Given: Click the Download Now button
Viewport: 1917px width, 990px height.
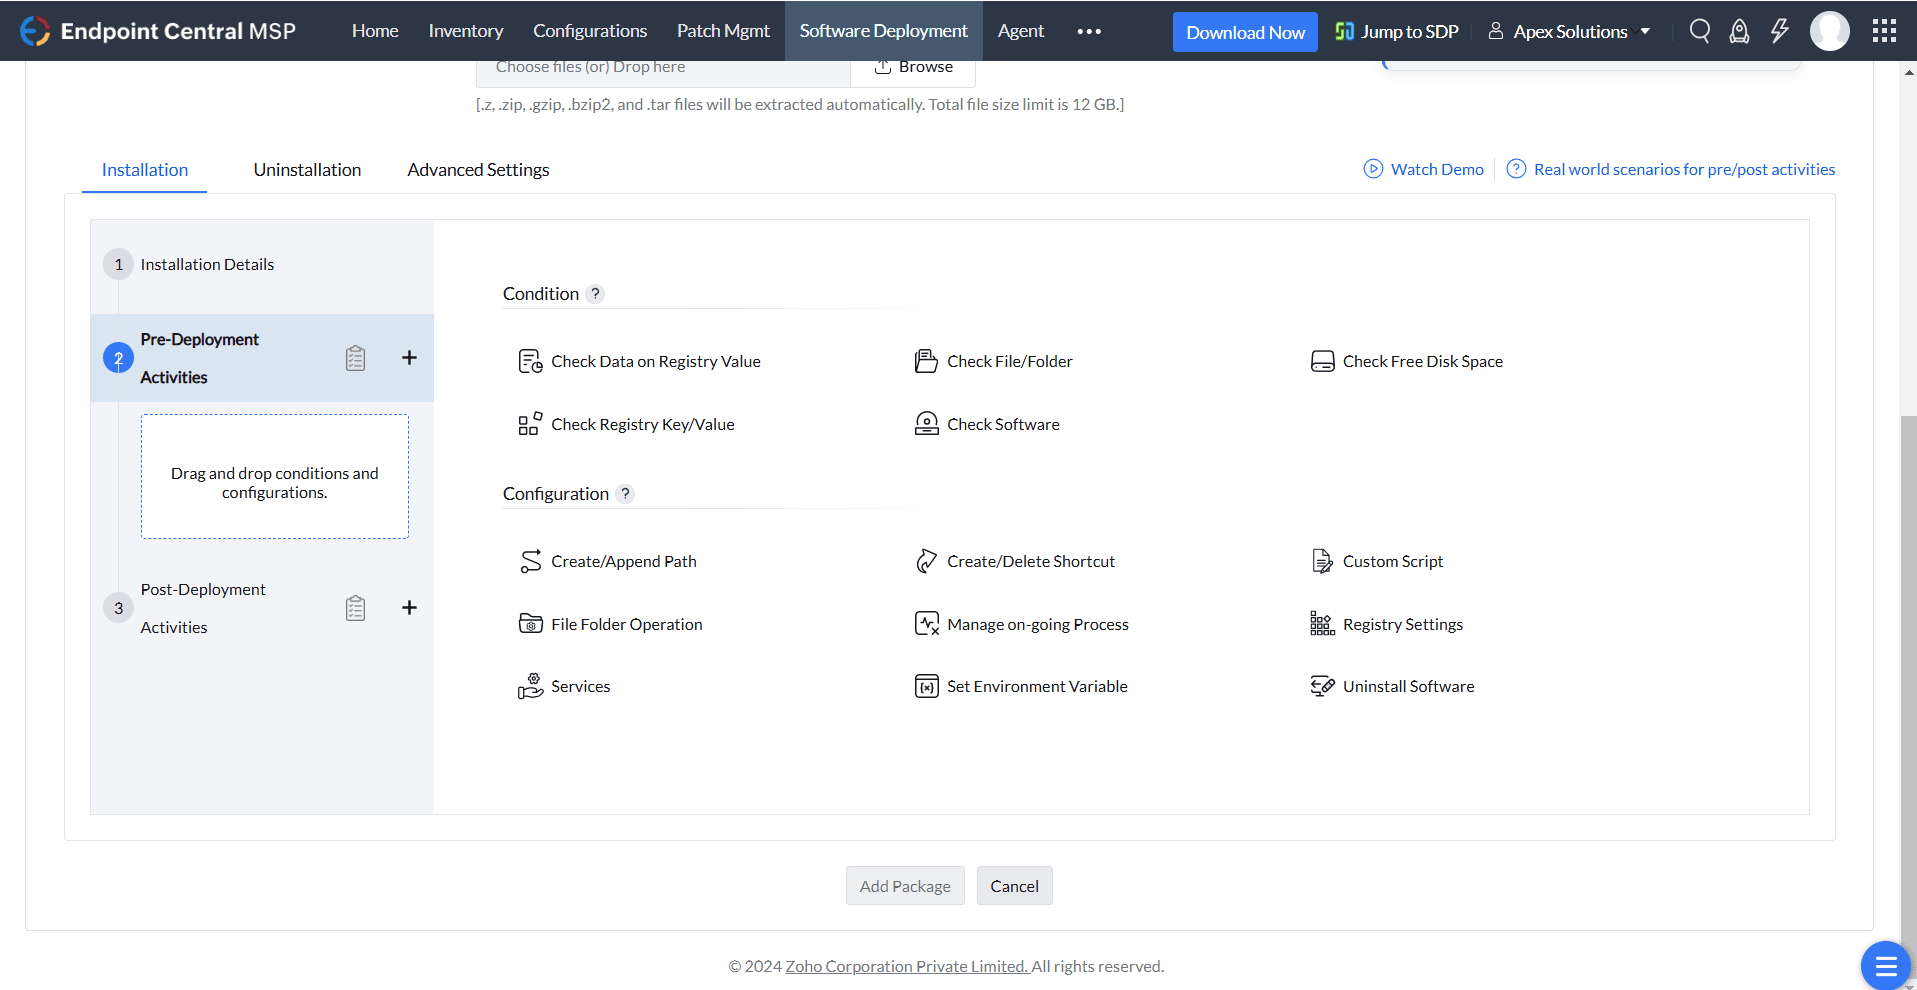Looking at the screenshot, I should 1244,31.
